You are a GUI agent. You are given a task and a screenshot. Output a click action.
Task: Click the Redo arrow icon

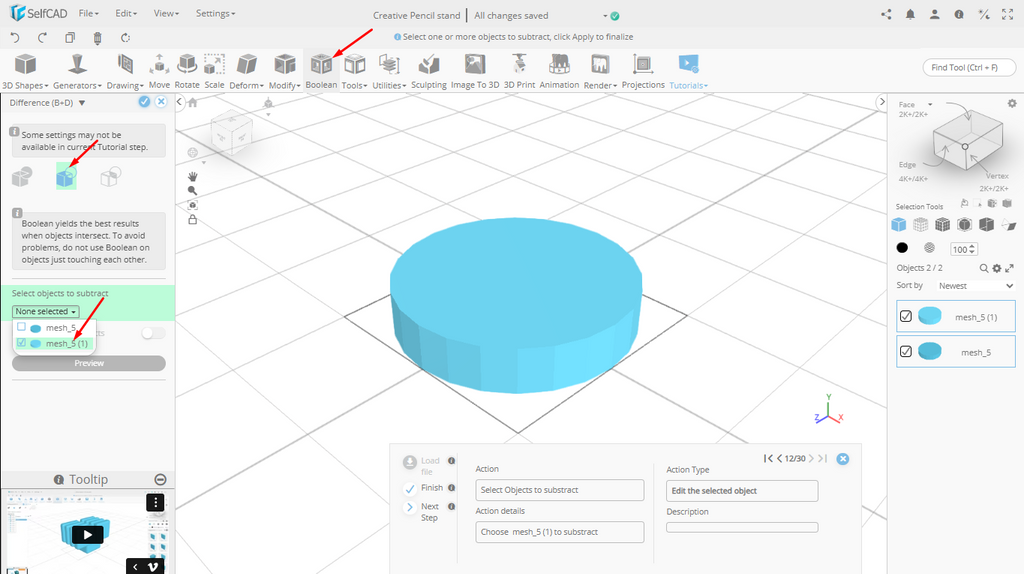42,38
